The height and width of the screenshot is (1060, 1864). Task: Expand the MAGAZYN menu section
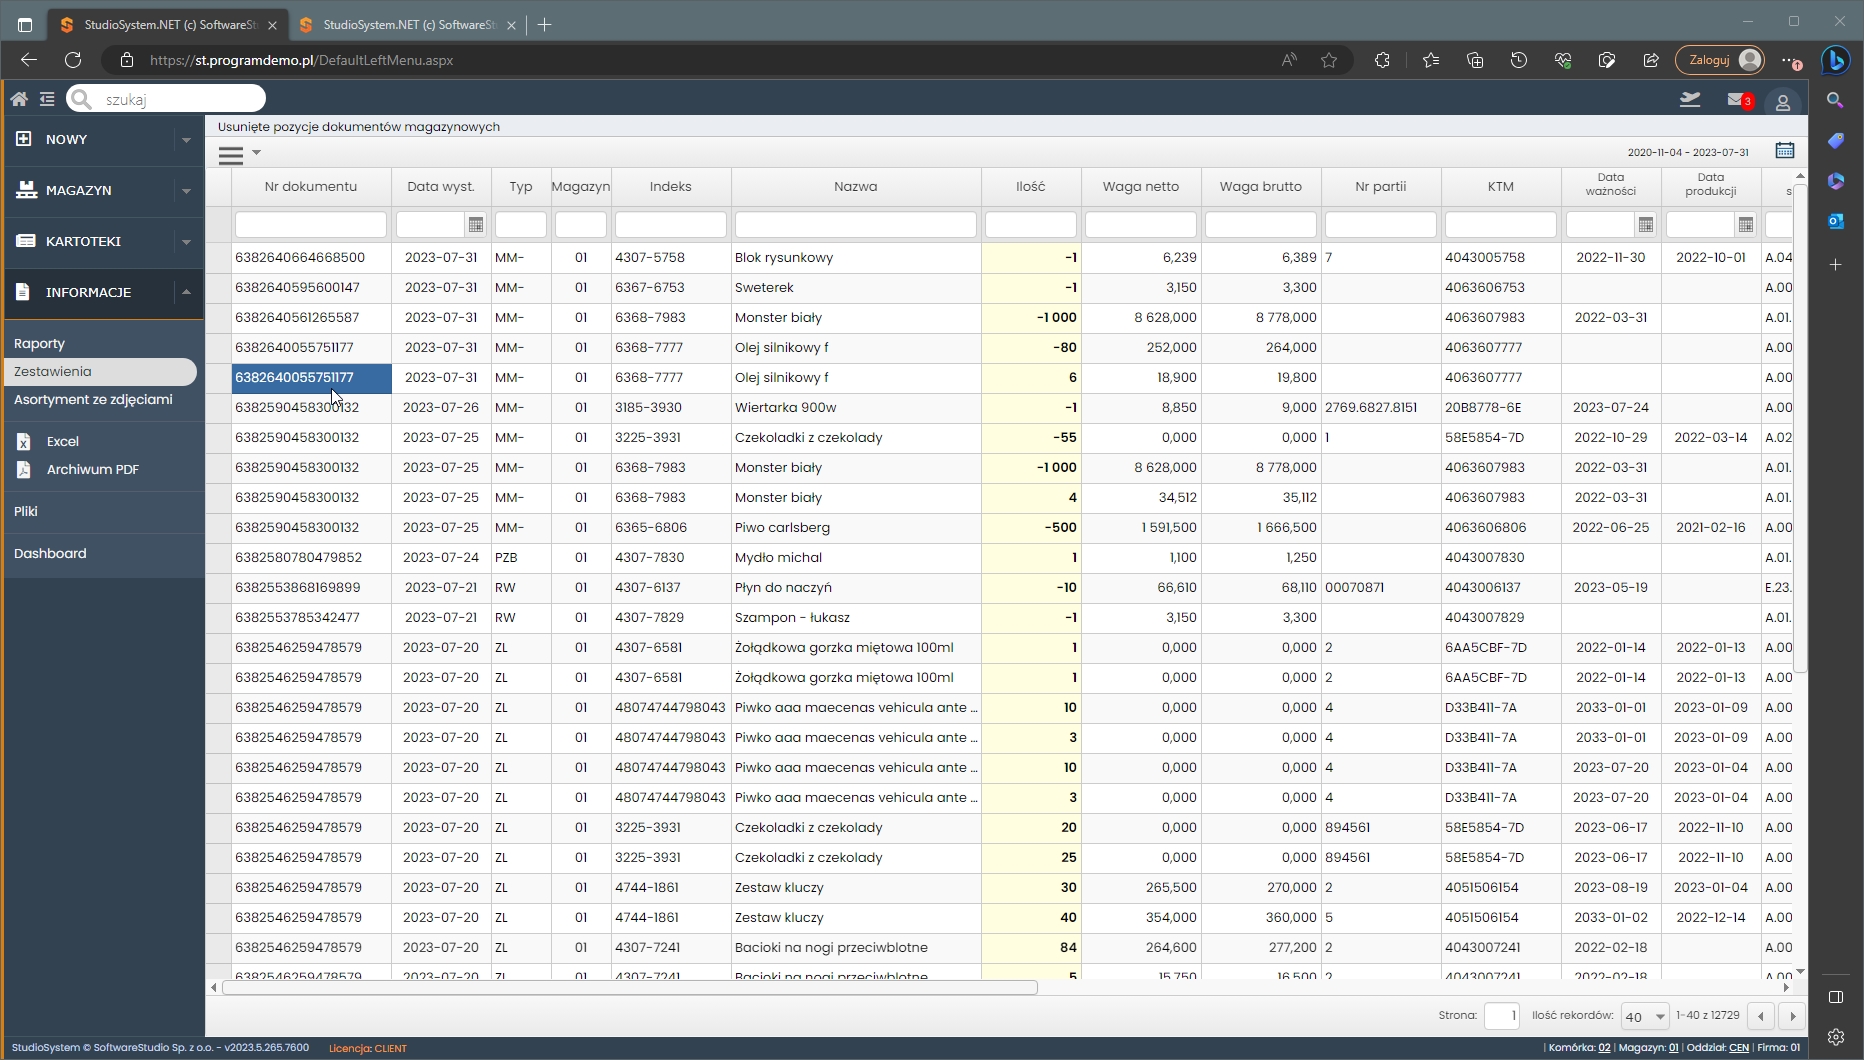click(186, 191)
